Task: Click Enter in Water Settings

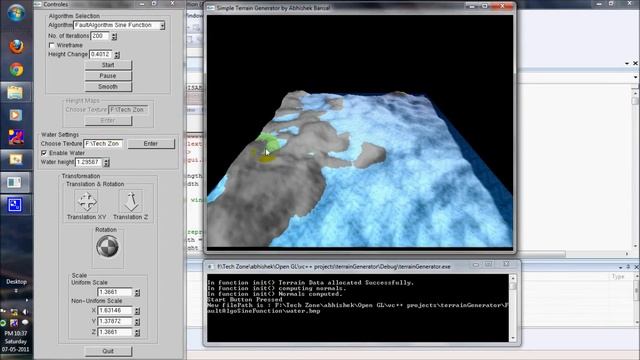Action: 151,144
